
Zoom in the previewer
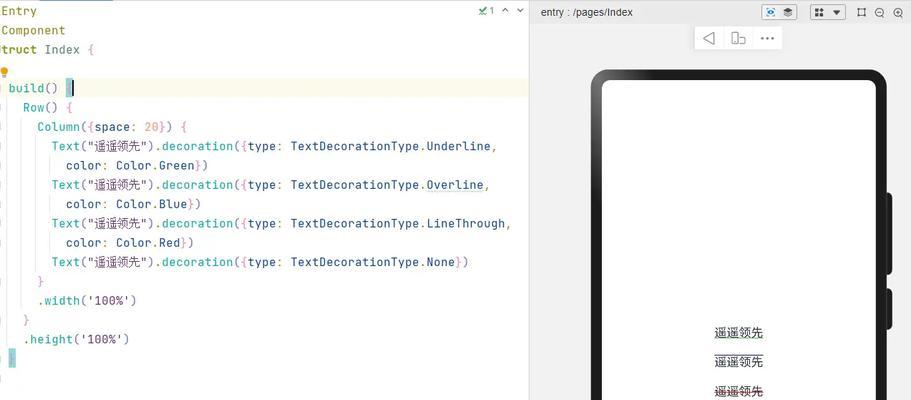(x=898, y=13)
